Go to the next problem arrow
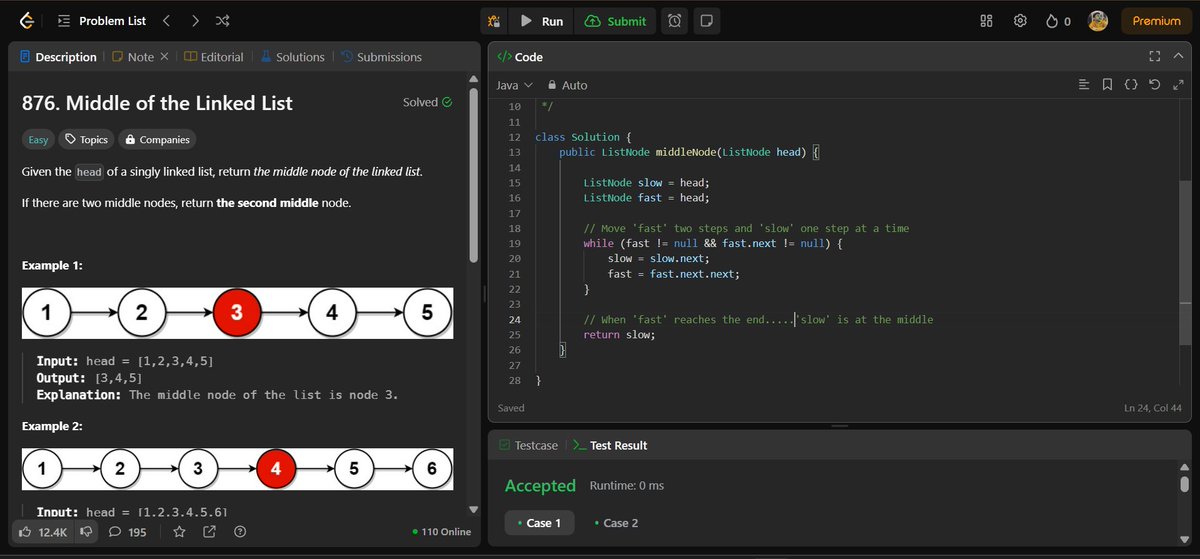 pos(194,21)
